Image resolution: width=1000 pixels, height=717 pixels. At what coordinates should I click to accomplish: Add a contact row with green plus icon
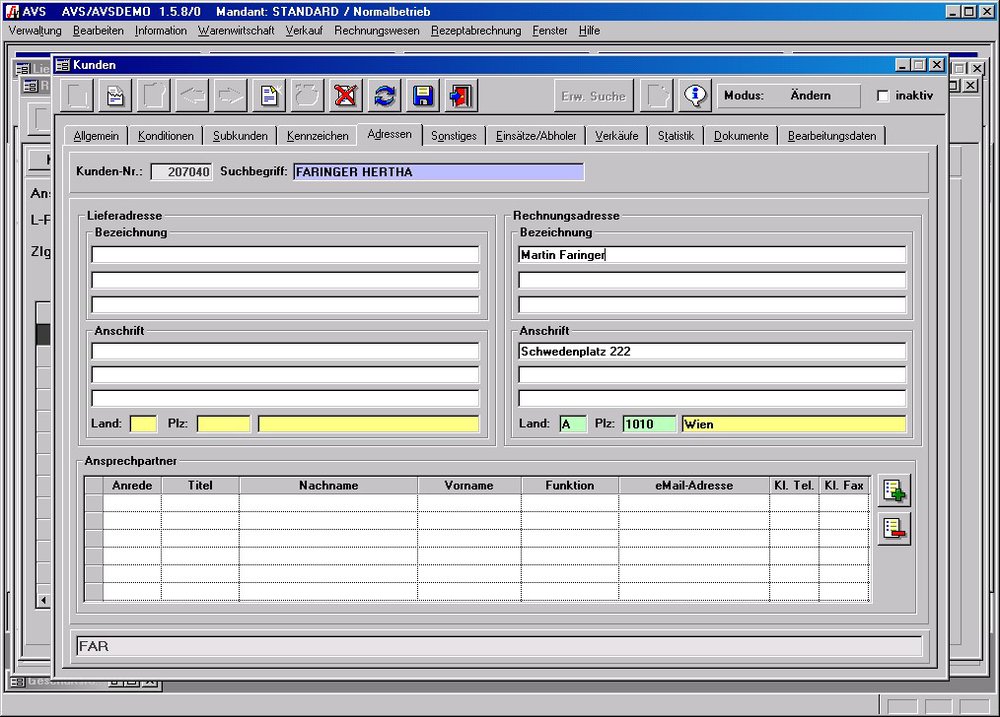pos(893,491)
